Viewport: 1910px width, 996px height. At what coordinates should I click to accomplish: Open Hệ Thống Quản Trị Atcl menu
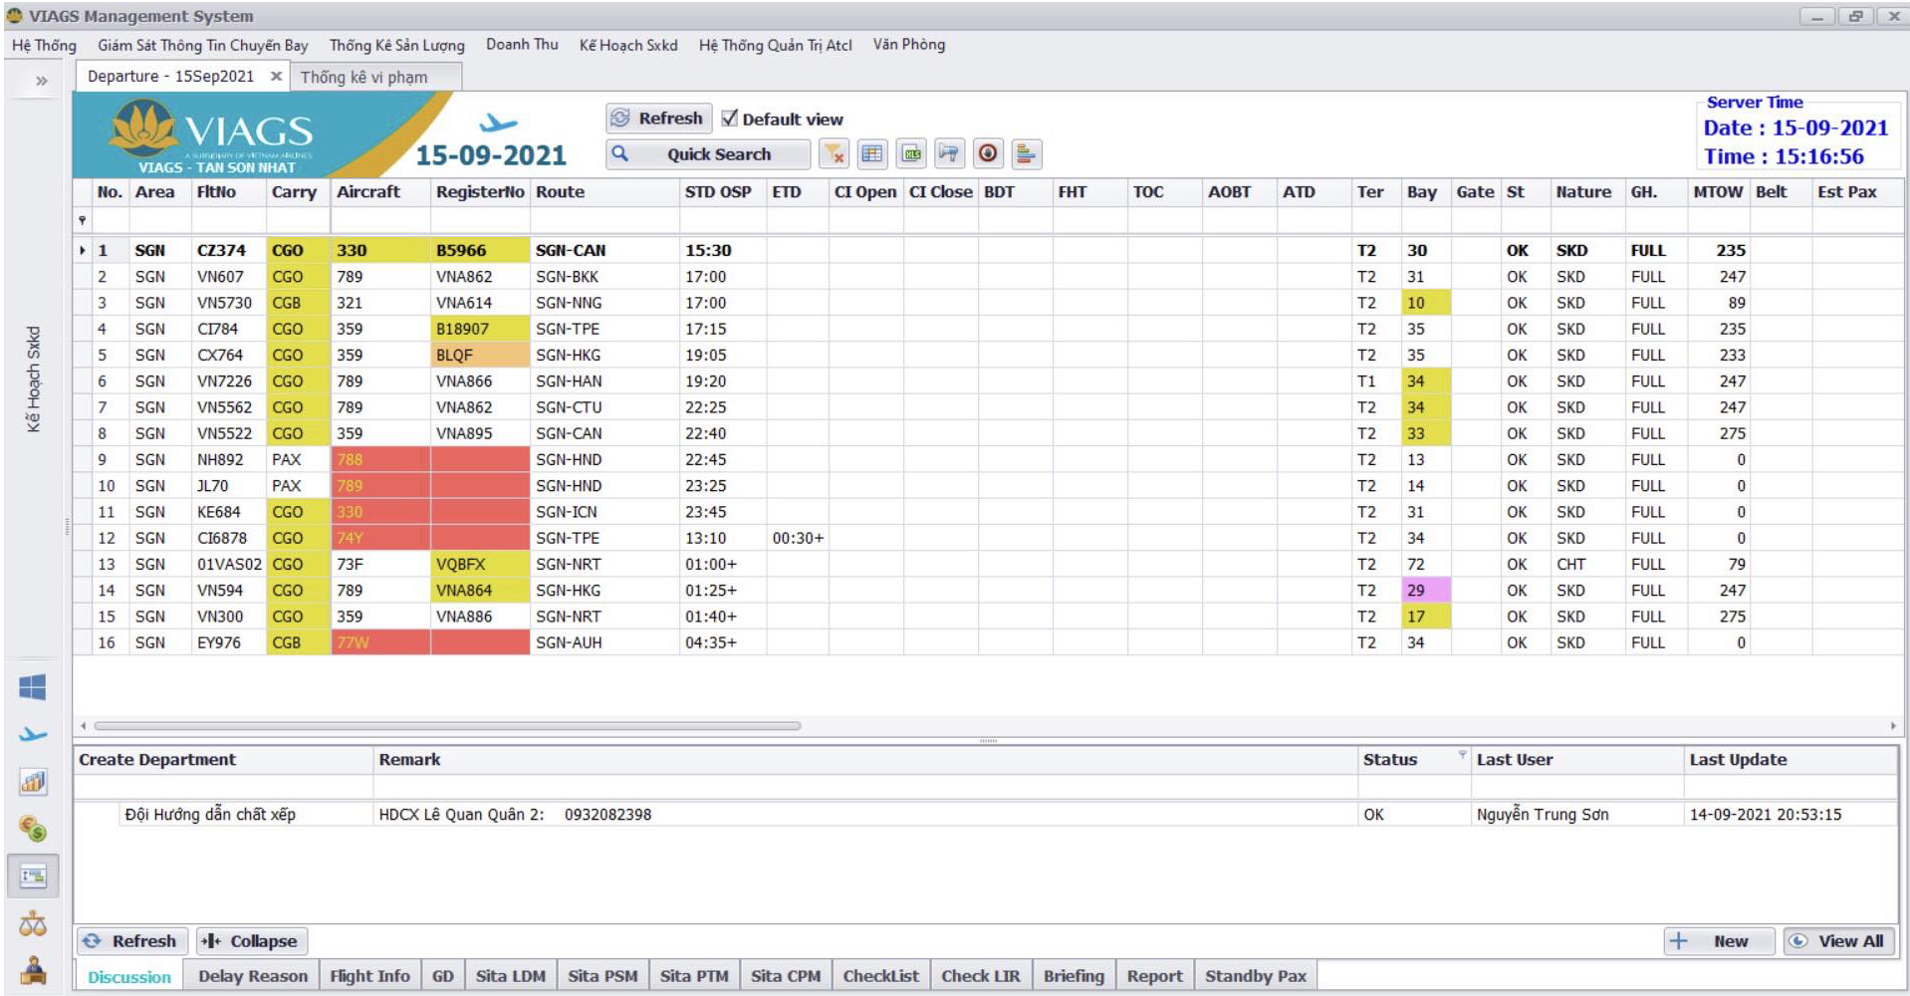pyautogui.click(x=775, y=45)
